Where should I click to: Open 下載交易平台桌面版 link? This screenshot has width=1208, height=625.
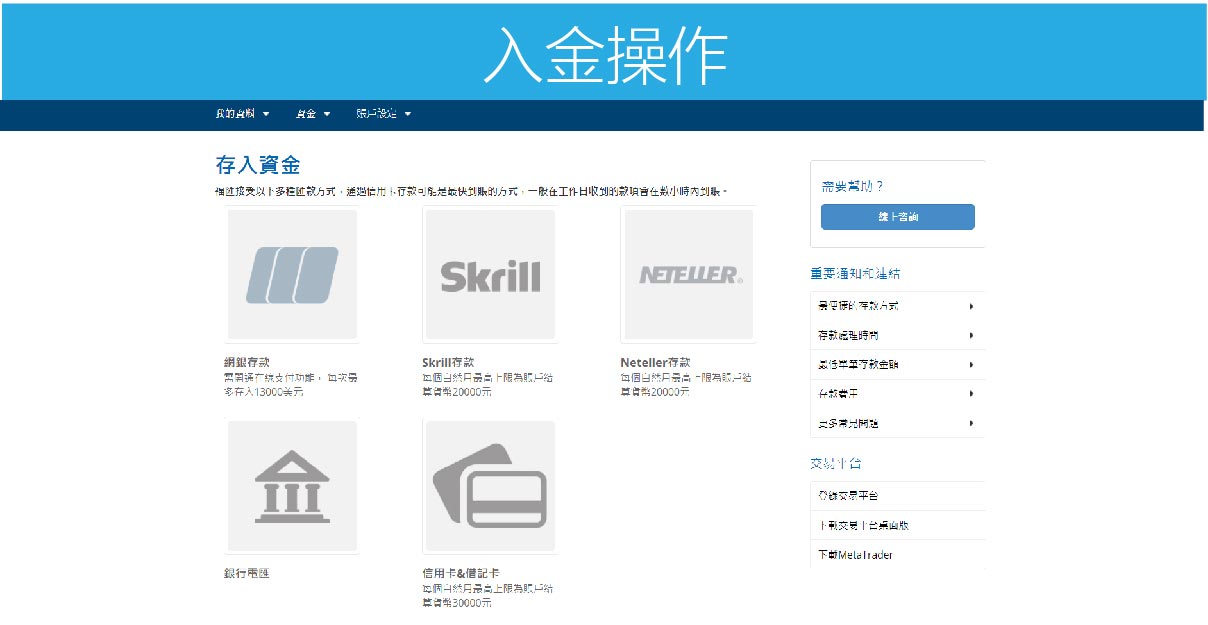[x=897, y=525]
